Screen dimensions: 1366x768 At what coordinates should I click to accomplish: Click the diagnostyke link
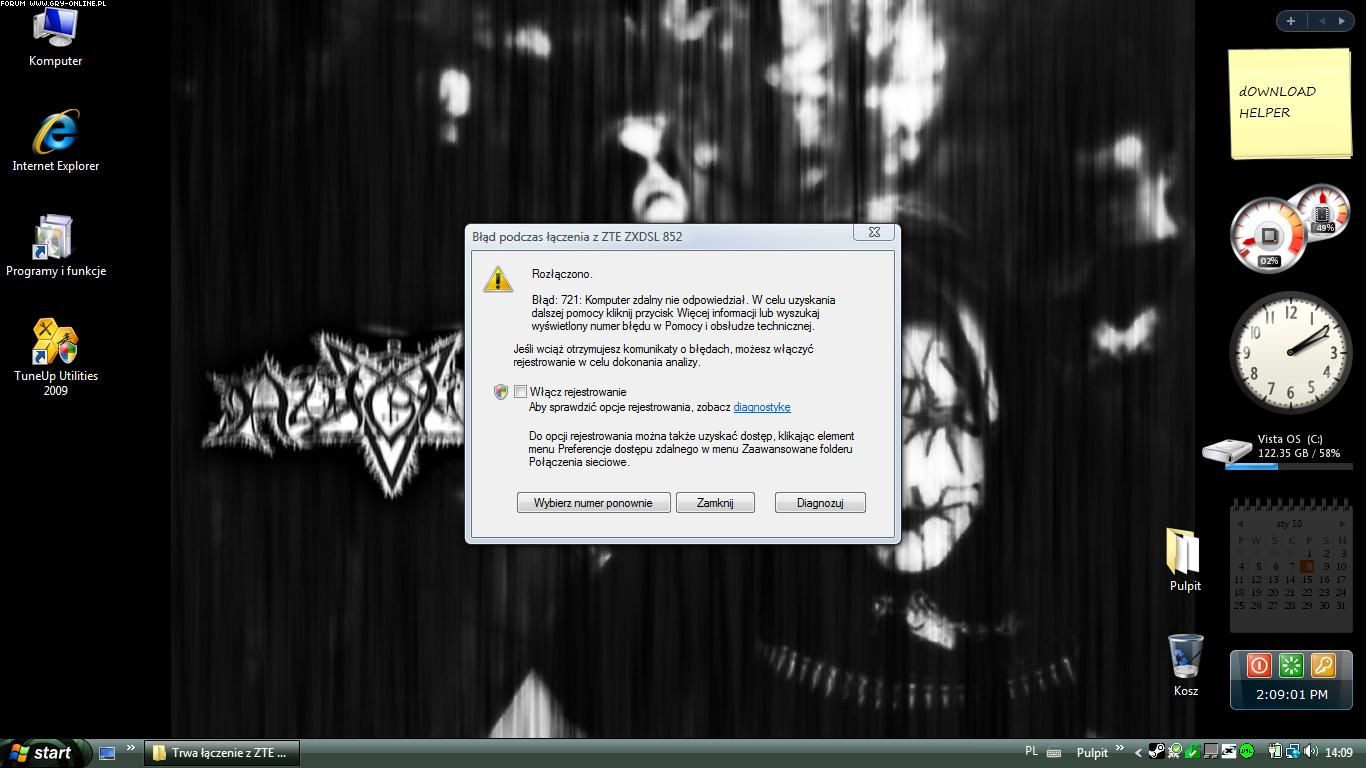761,407
